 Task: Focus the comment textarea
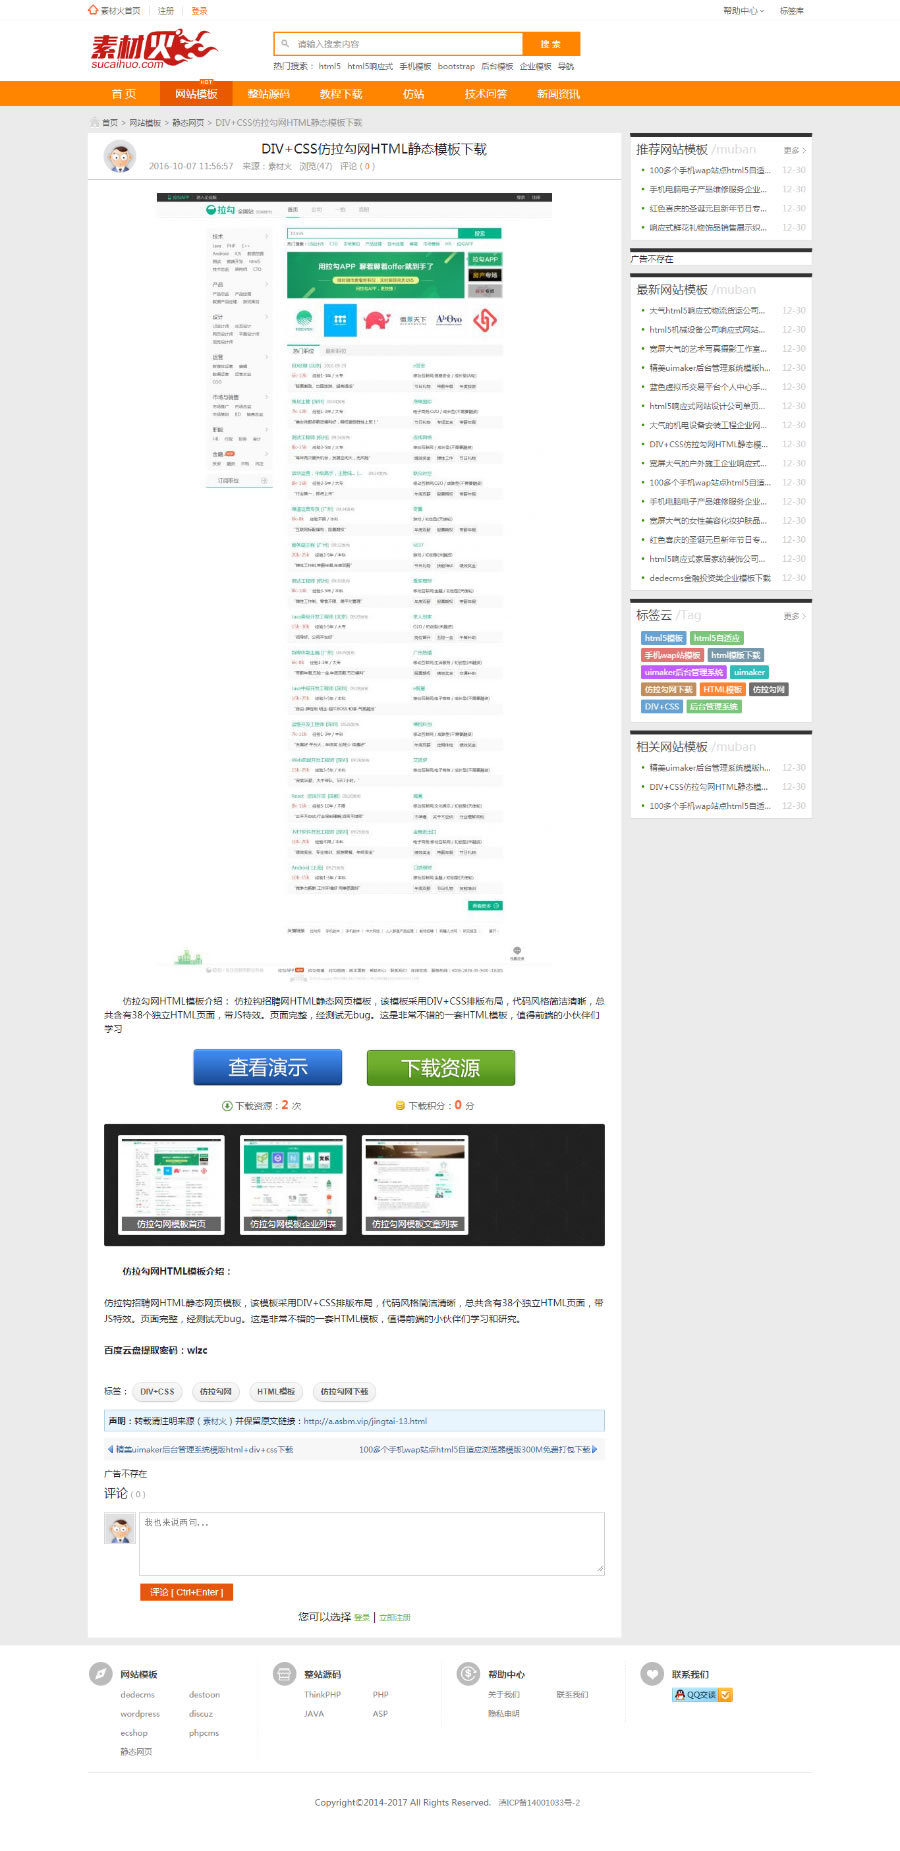pos(372,1543)
